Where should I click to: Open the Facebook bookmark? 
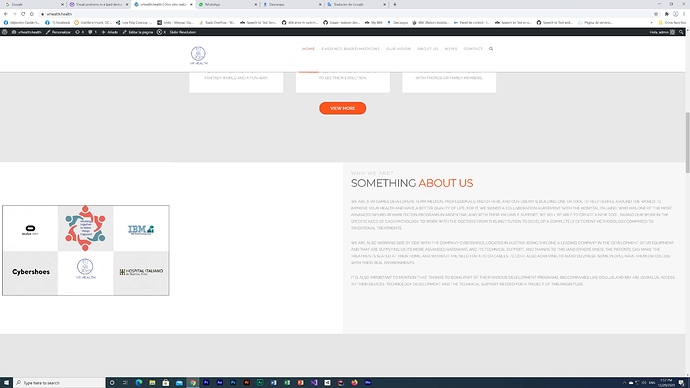(x=58, y=22)
